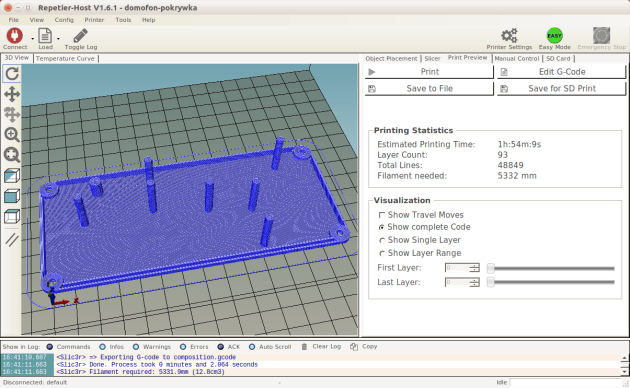Switch to front view cube icon
Image resolution: width=630 pixels, height=388 pixels.
pos(12,196)
